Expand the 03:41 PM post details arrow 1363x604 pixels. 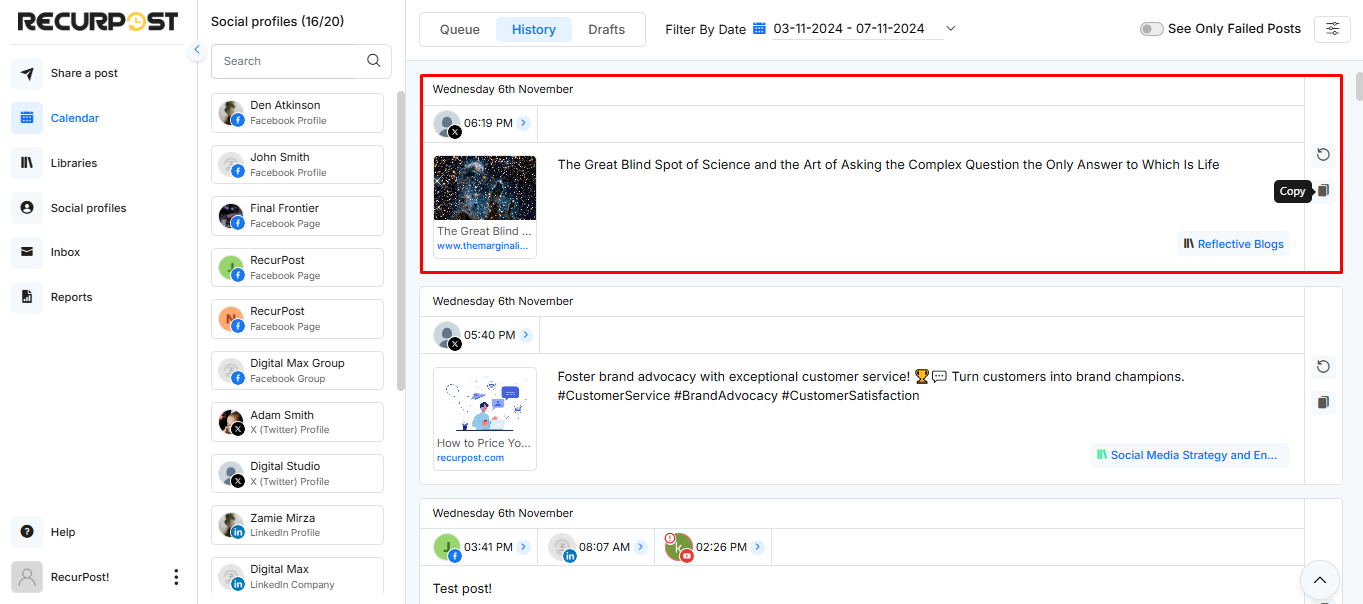click(523, 547)
